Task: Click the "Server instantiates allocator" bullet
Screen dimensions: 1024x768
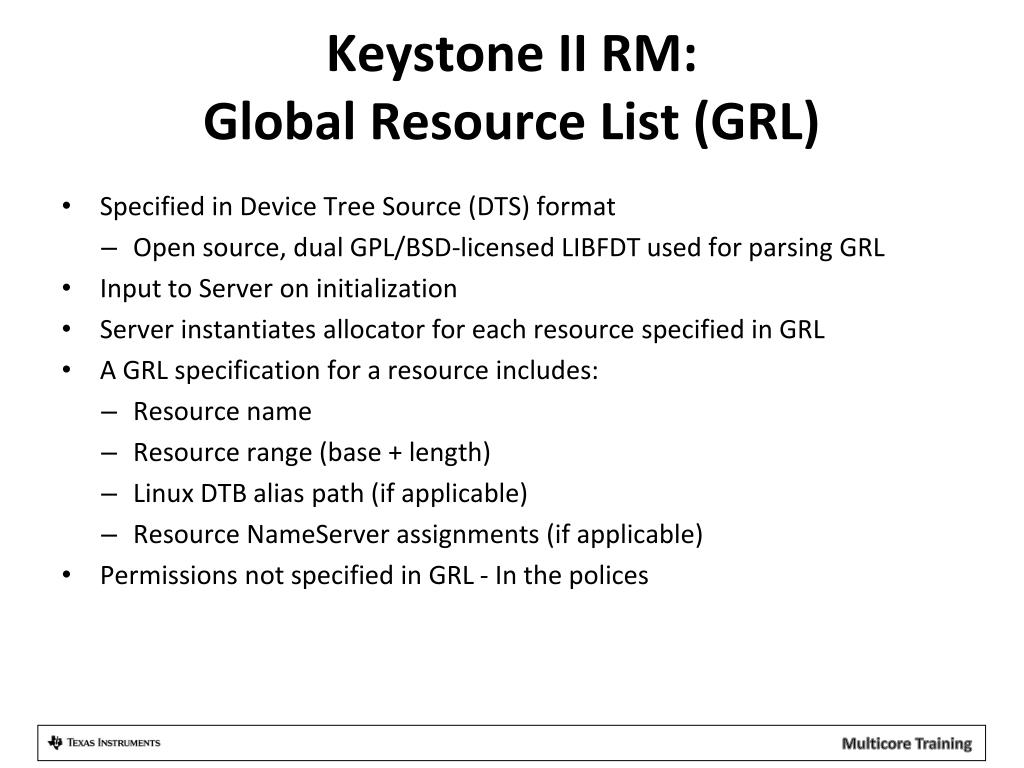Action: [462, 330]
